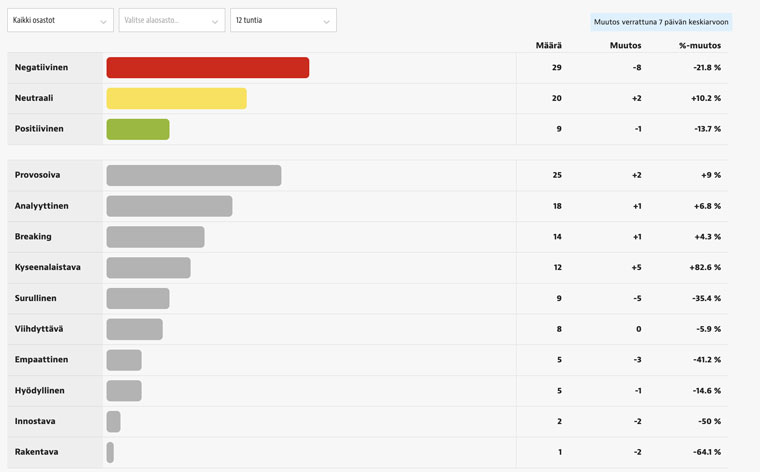Click the Analyyttinen count value 18
This screenshot has height=472, width=760.
pos(557,206)
